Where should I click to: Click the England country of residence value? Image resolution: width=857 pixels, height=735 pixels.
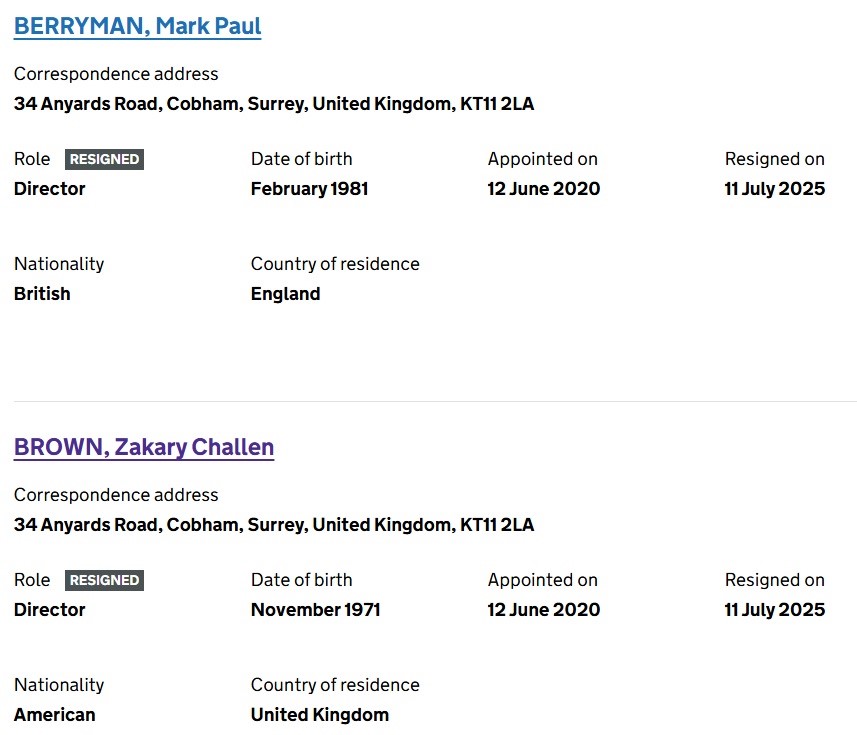pos(285,294)
